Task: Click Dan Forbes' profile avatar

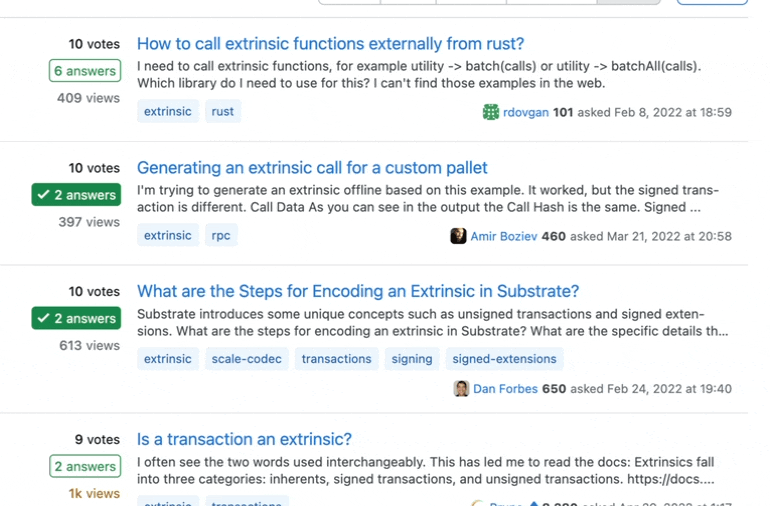Action: [461, 389]
